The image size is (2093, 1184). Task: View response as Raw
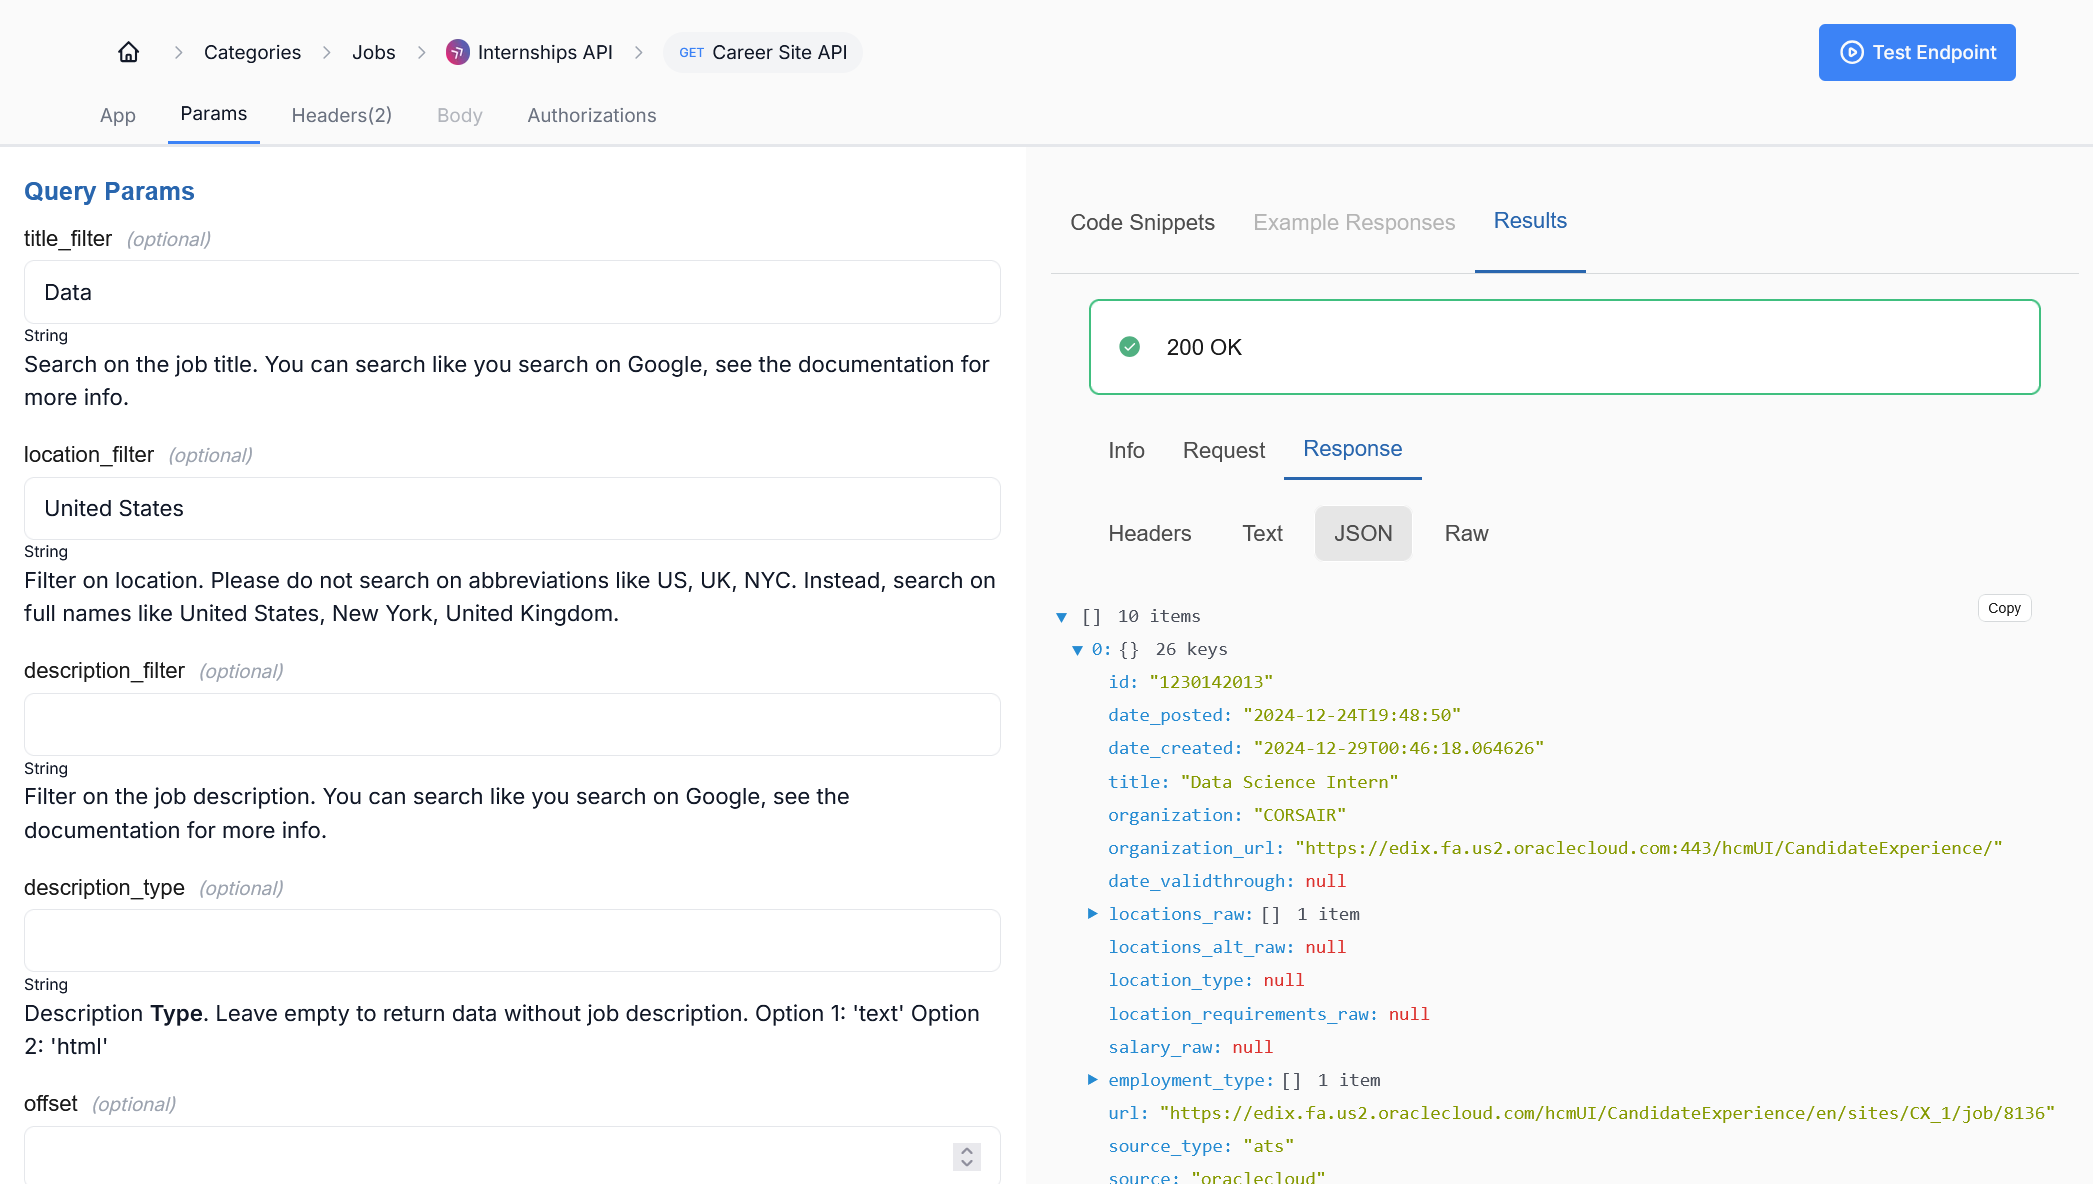[1466, 533]
